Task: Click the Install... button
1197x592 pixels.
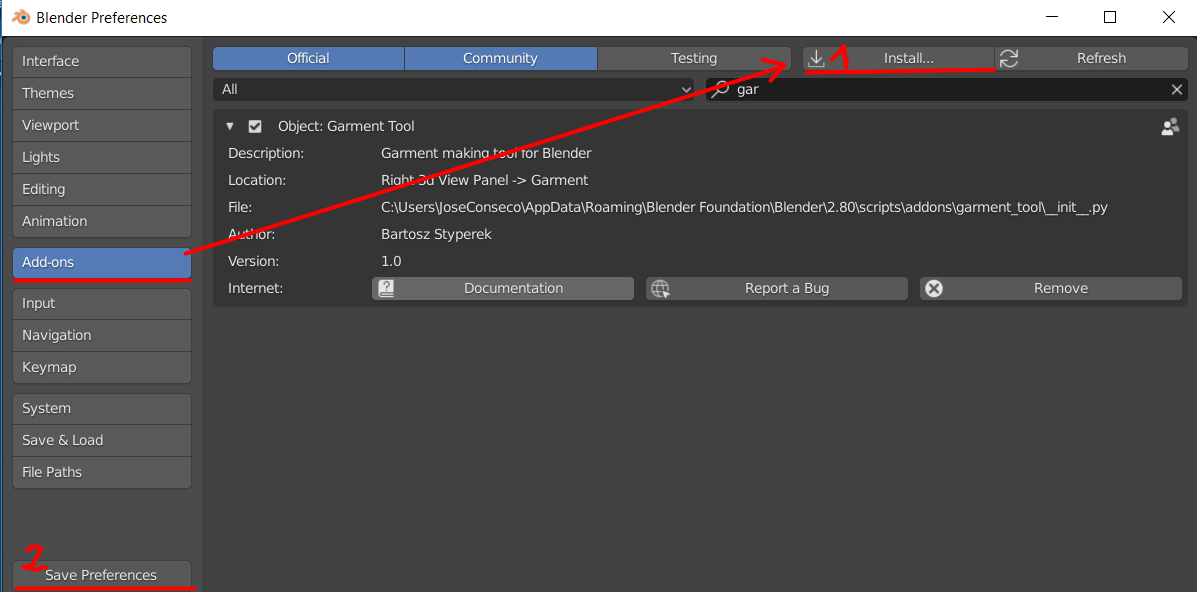Action: 899,58
